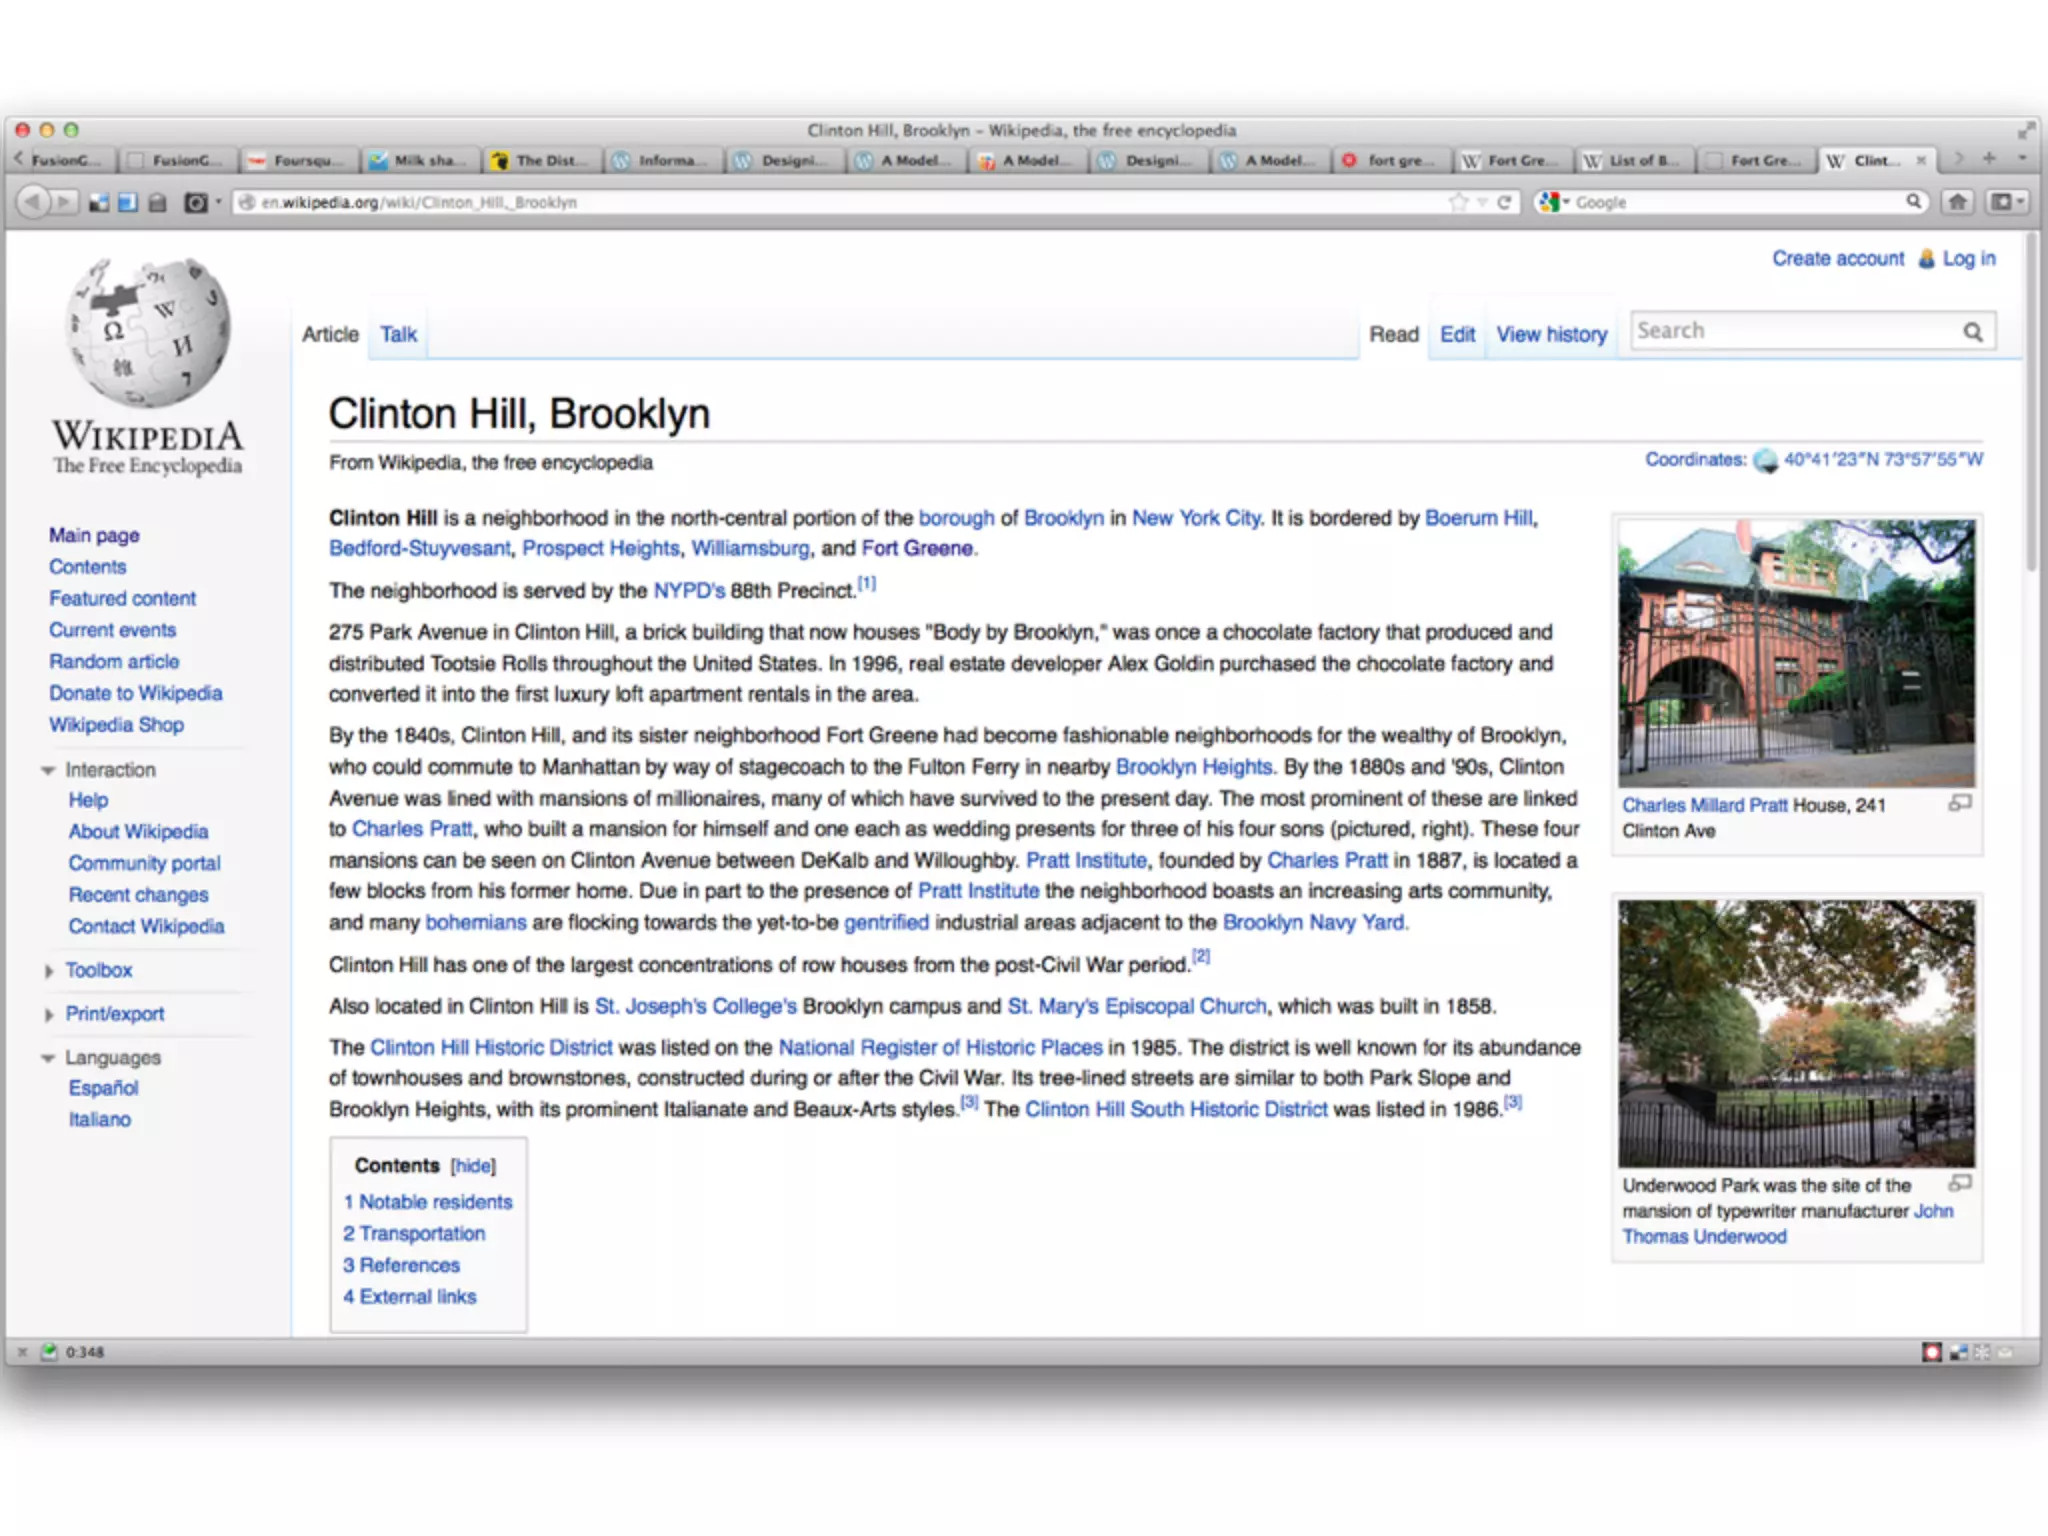Open the Google search engine dropdown
Image resolution: width=2048 pixels, height=1536 pixels.
tap(1554, 202)
